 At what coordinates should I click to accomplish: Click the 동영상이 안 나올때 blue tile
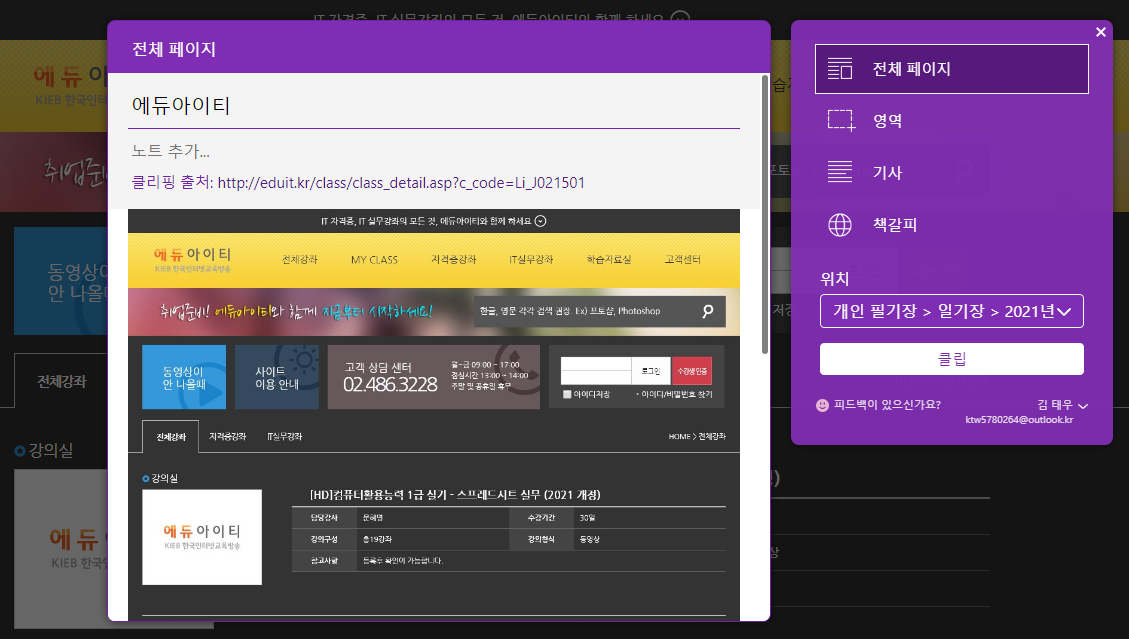[184, 377]
